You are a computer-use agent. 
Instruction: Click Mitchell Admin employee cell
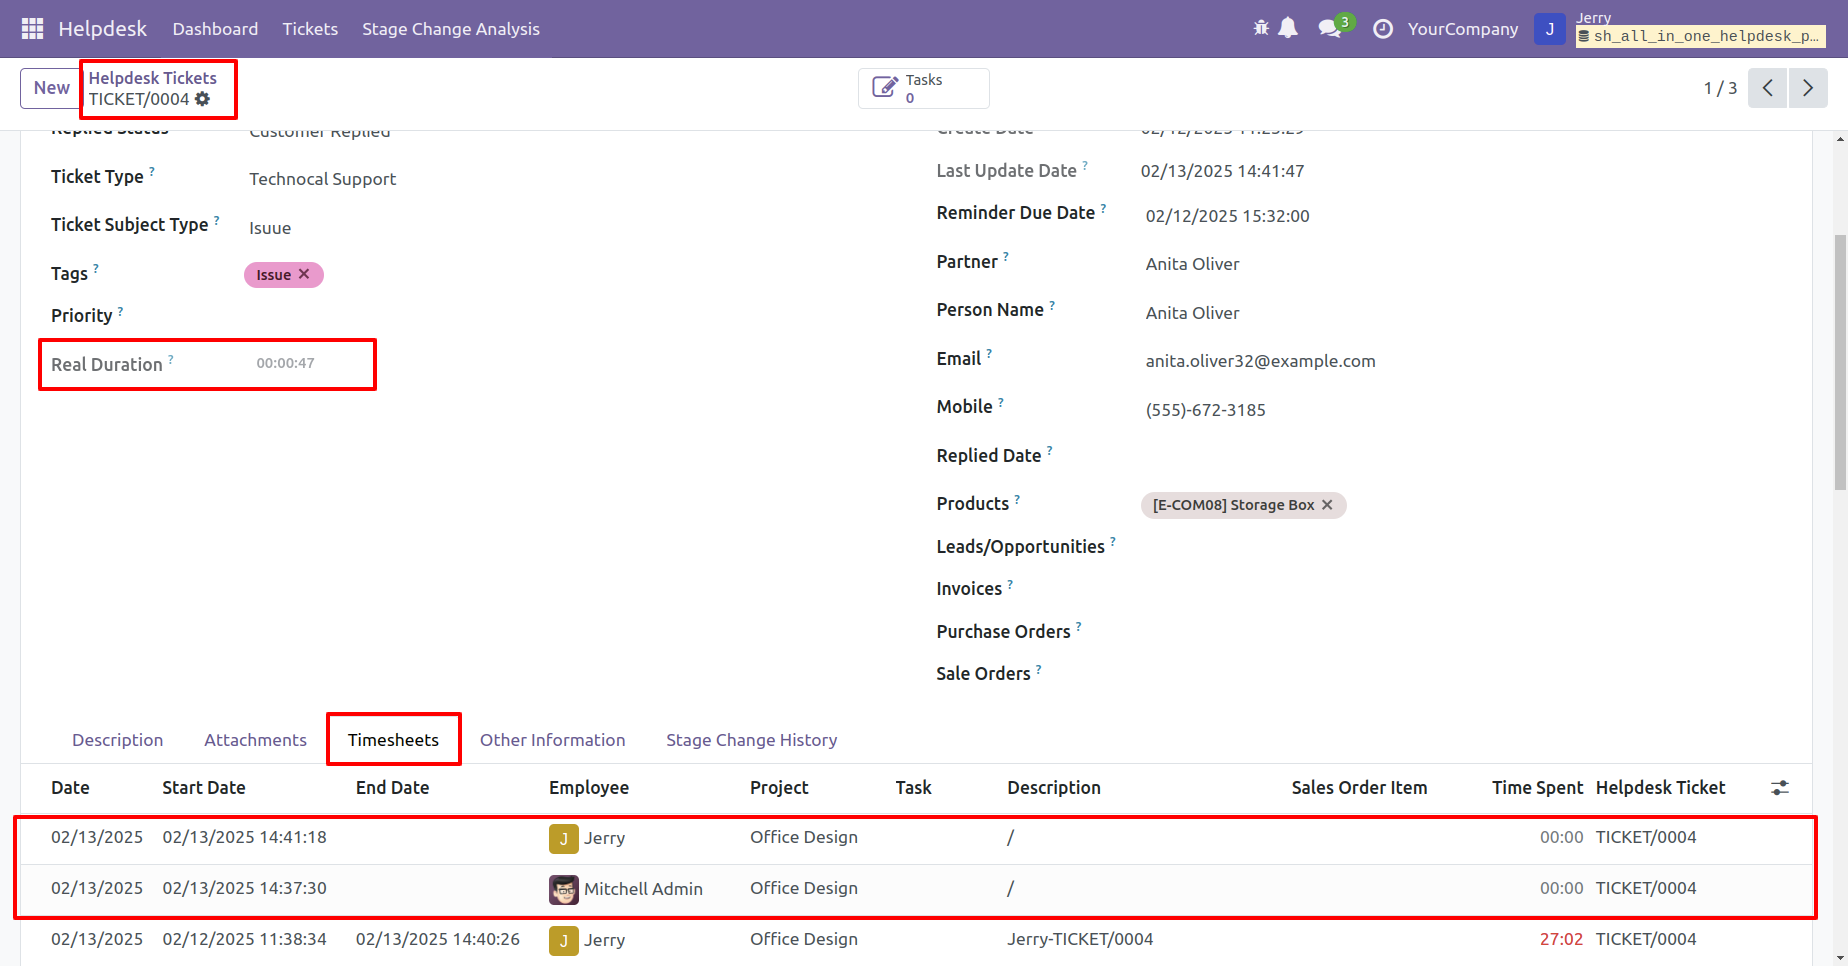(643, 889)
